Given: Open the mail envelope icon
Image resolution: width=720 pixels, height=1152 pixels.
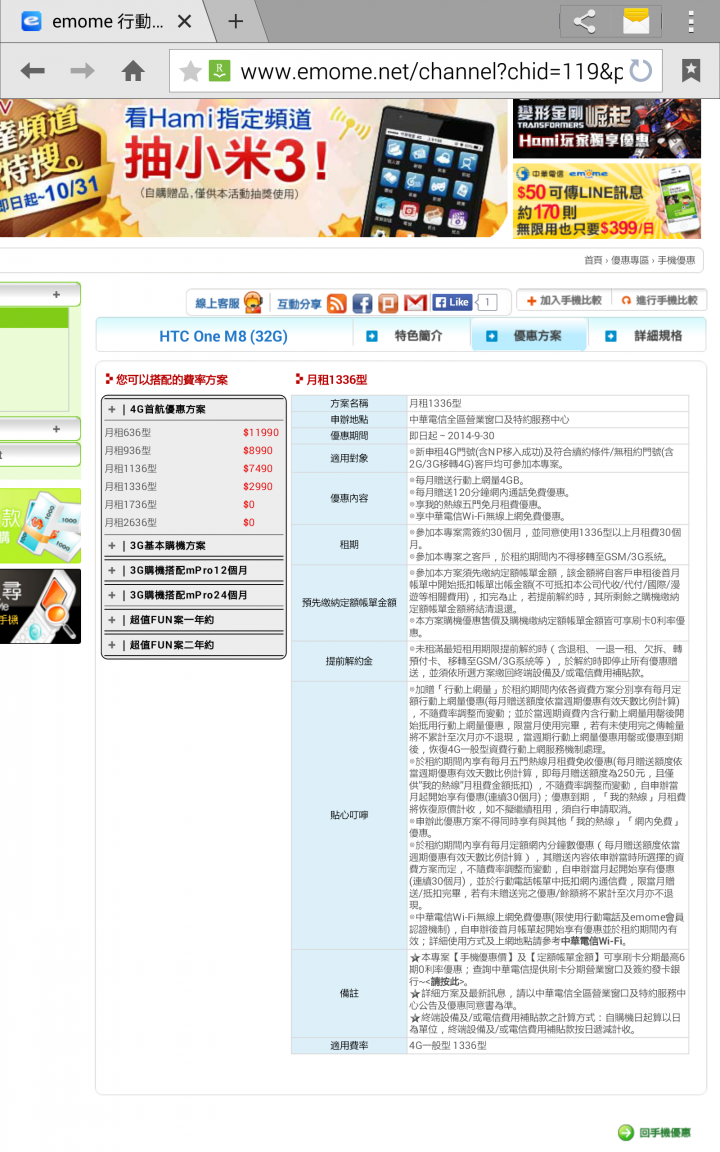Looking at the screenshot, I should click(636, 21).
